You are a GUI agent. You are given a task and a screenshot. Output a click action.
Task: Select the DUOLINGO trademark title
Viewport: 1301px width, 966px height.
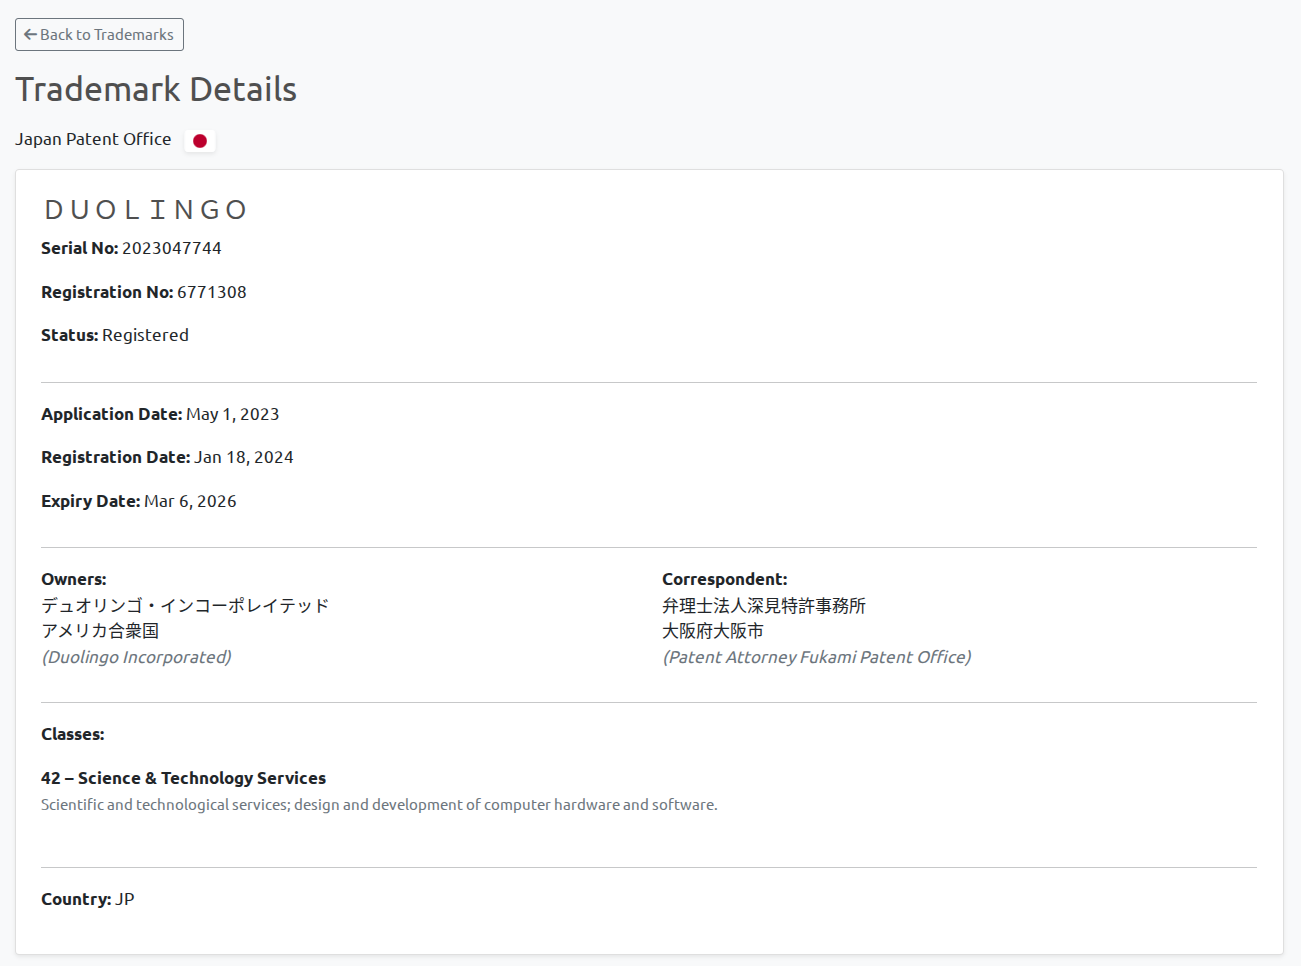(144, 209)
